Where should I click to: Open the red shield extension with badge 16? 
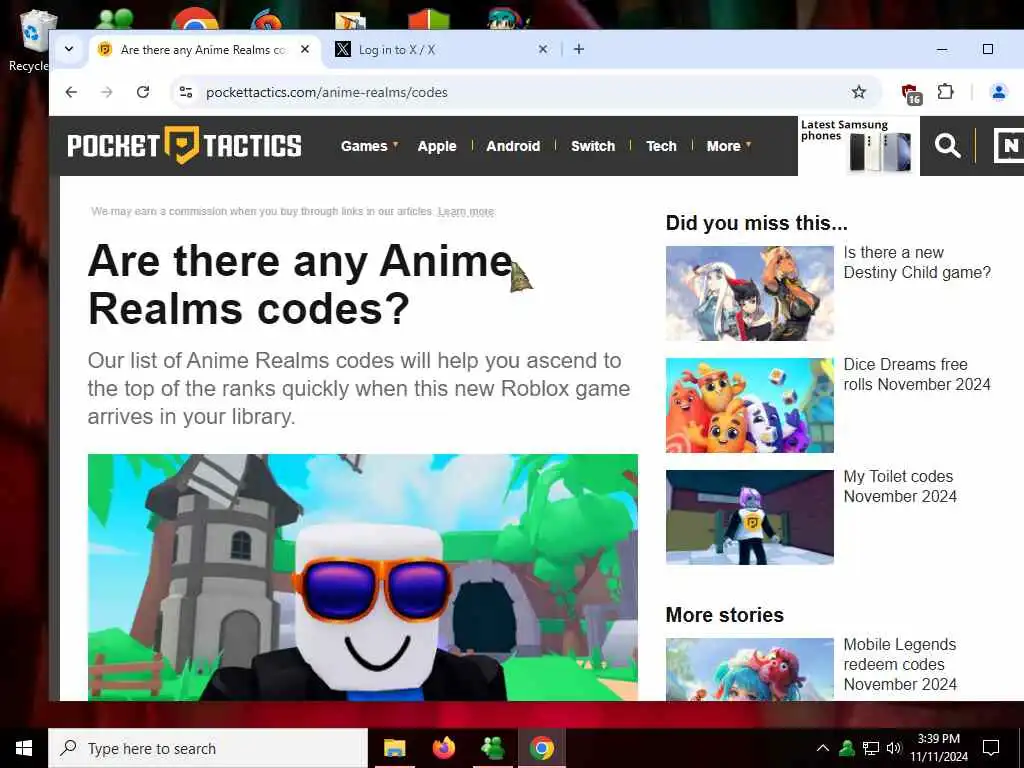pos(910,93)
